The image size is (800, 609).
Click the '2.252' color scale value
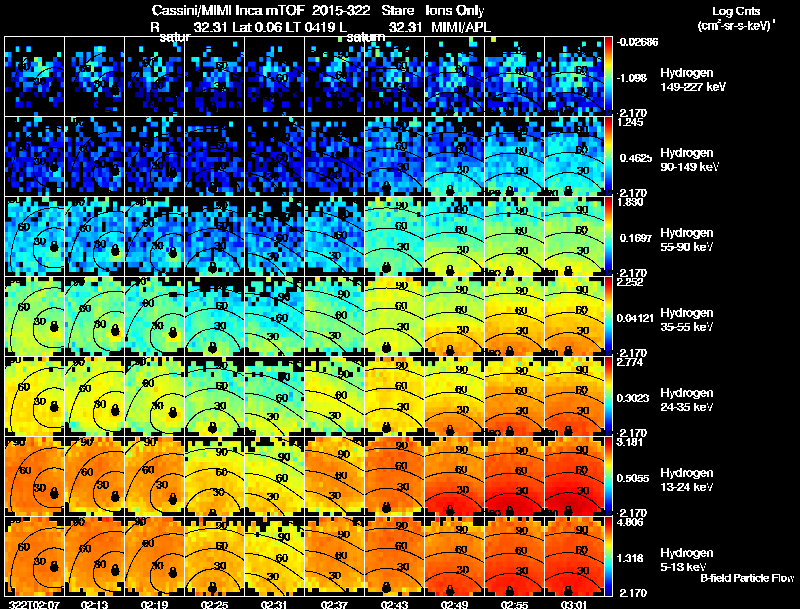(x=630, y=282)
